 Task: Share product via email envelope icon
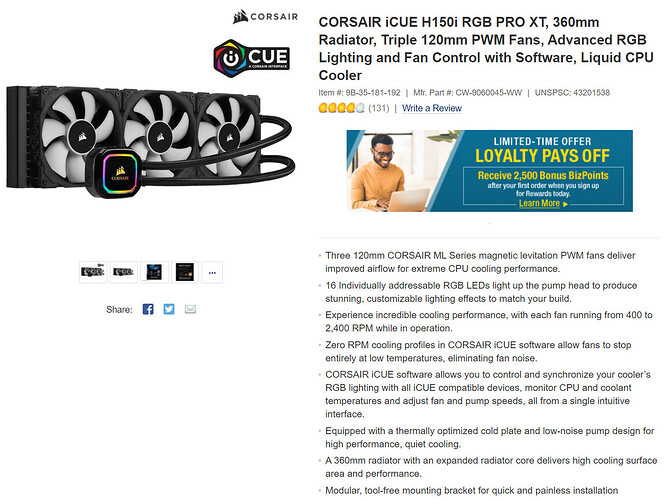pyautogui.click(x=190, y=309)
